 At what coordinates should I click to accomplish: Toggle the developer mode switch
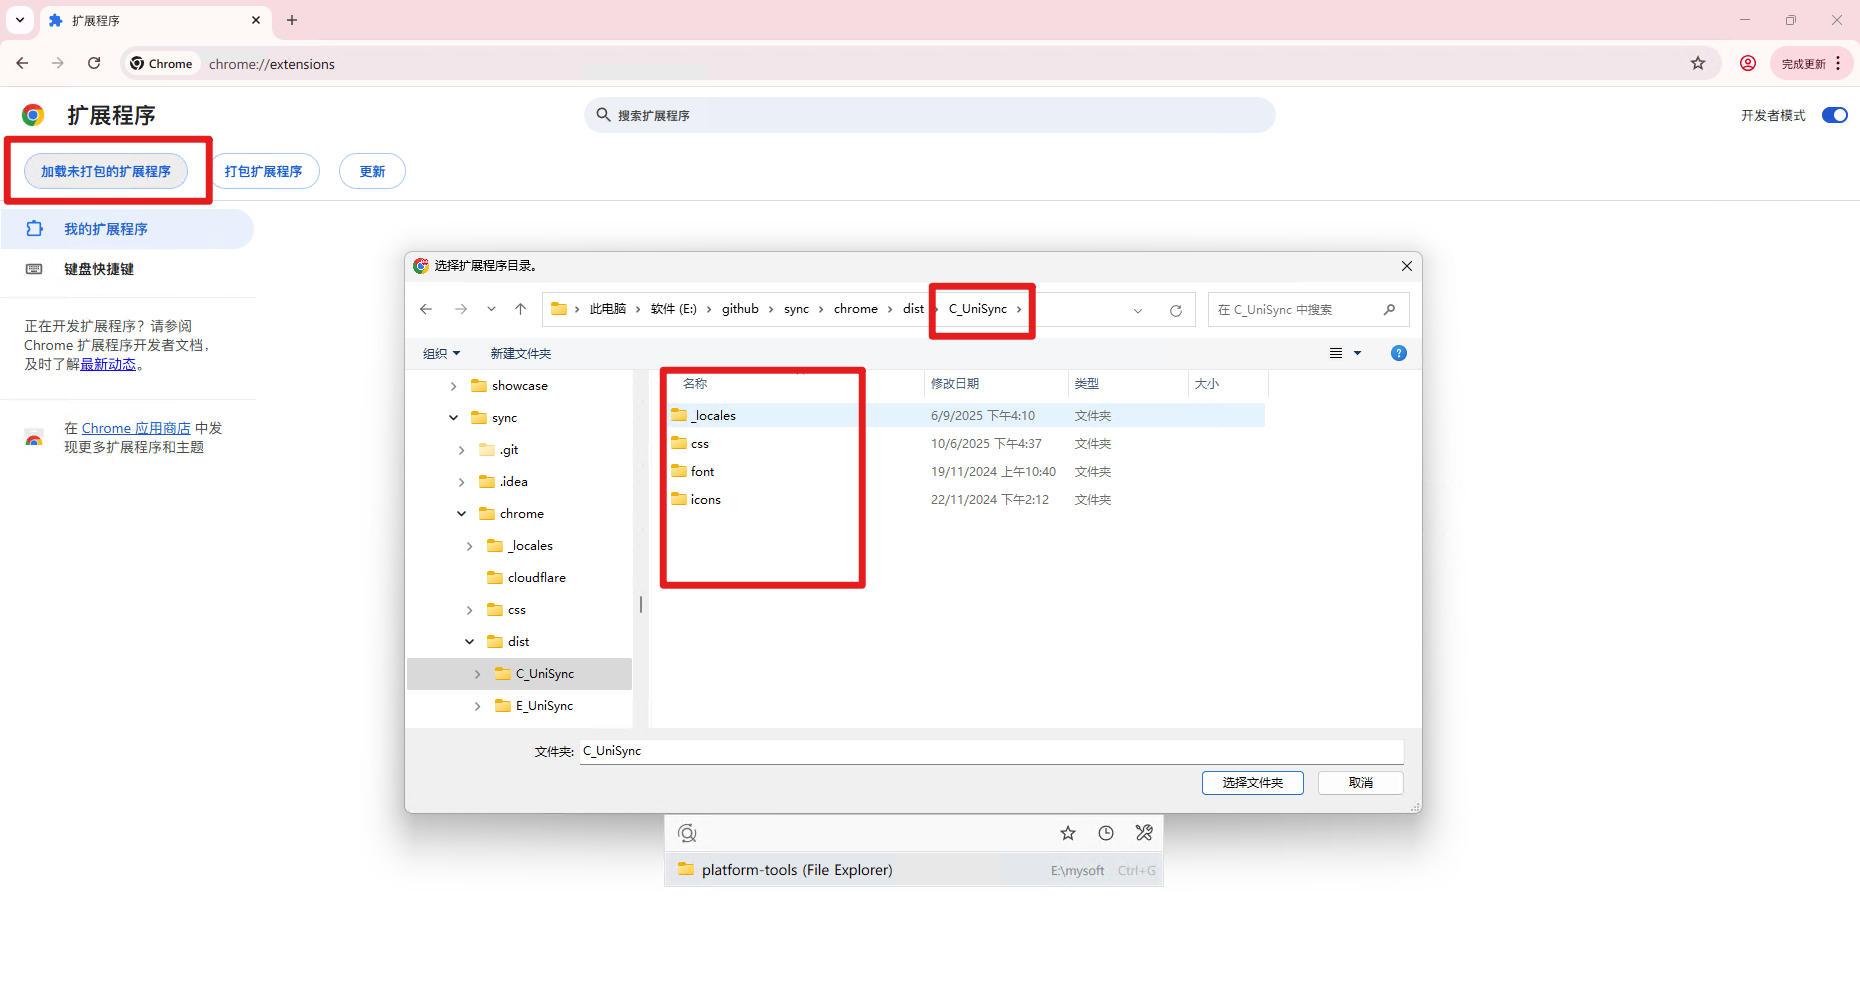(x=1834, y=115)
